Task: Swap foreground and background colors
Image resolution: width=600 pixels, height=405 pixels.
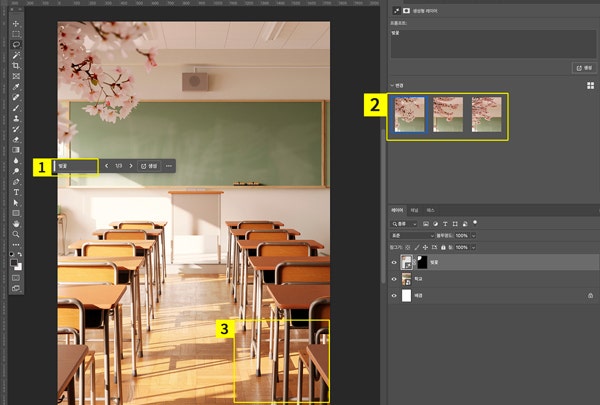Action: 20,254
